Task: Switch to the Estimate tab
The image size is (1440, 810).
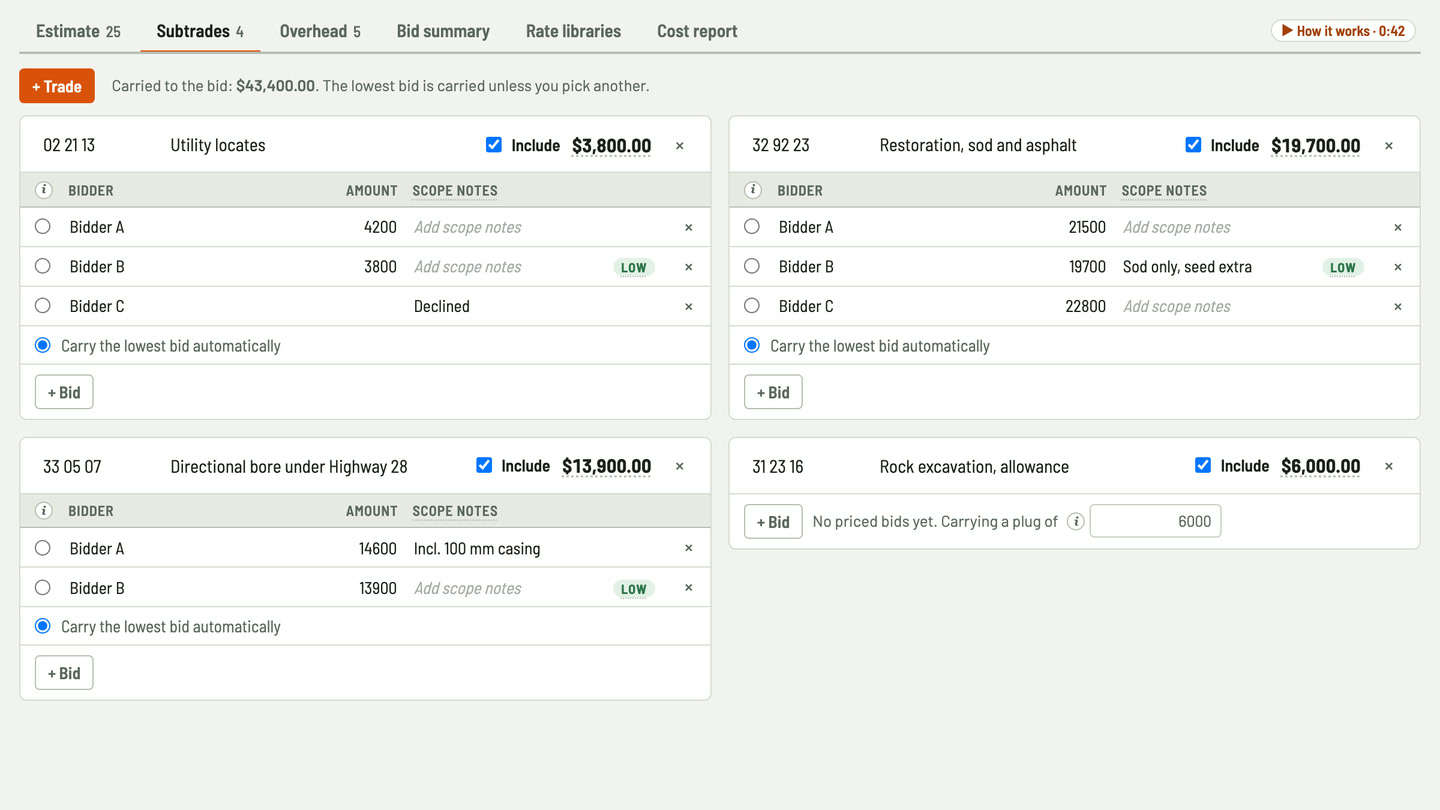Action: point(78,31)
